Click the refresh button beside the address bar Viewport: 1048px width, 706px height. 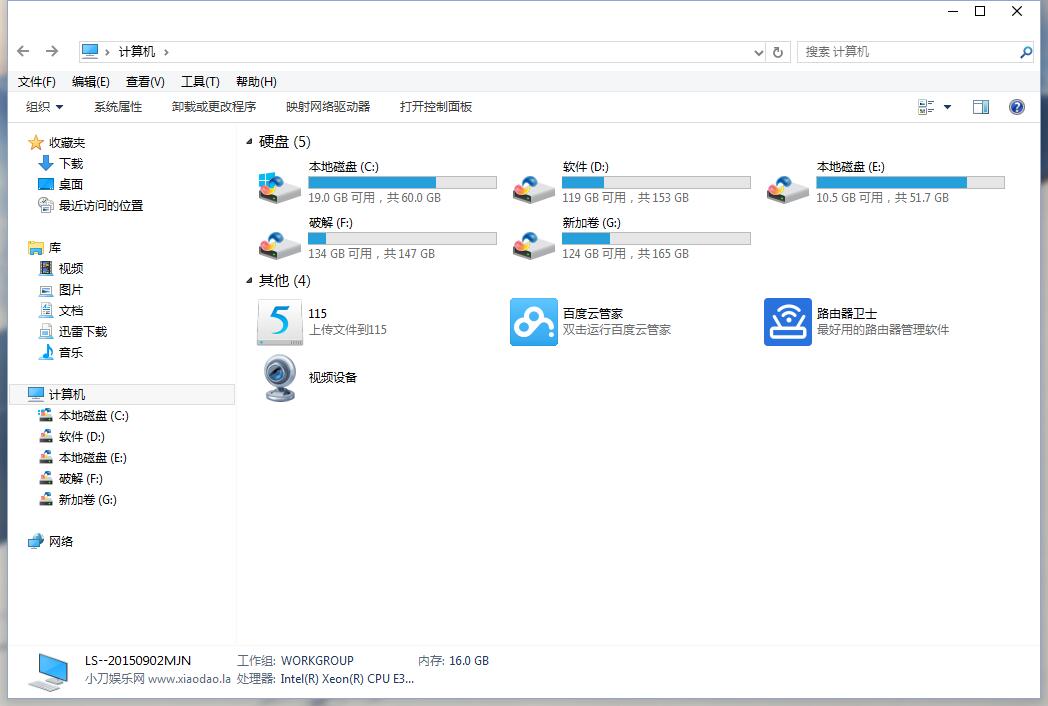tap(778, 52)
